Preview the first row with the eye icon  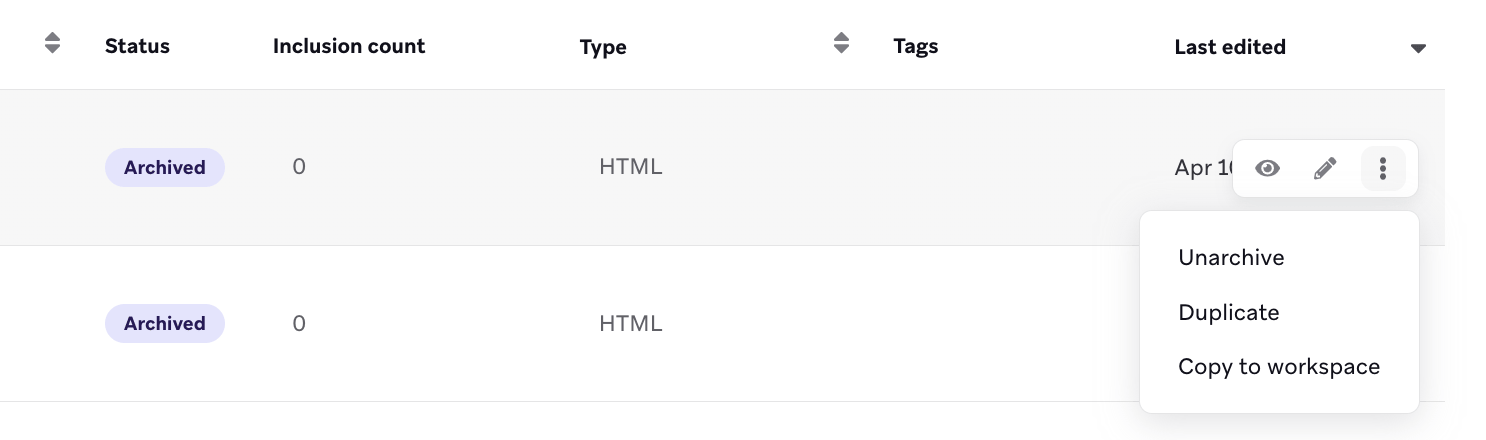pyautogui.click(x=1267, y=168)
